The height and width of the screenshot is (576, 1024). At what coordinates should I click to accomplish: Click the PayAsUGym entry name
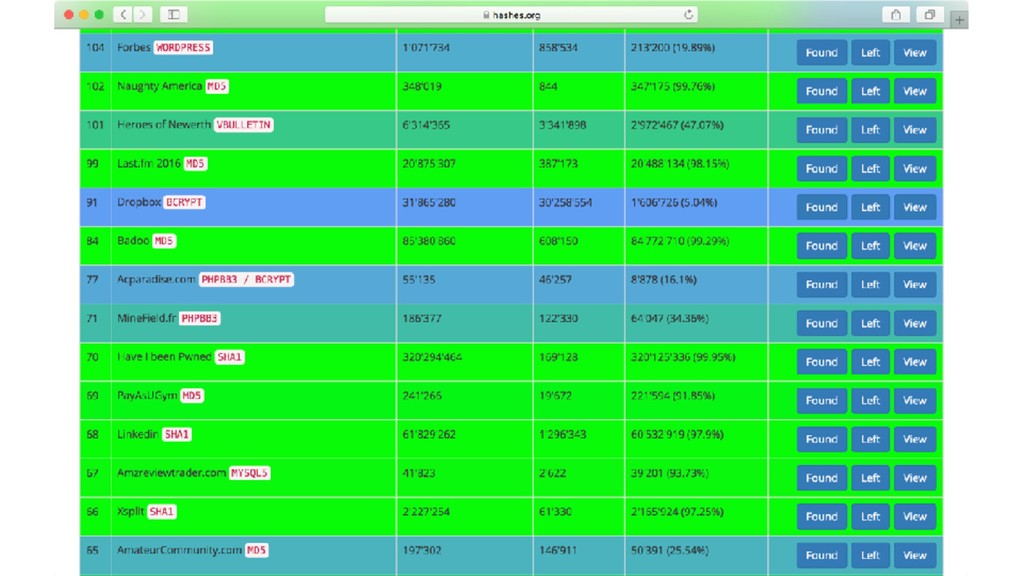[148, 396]
